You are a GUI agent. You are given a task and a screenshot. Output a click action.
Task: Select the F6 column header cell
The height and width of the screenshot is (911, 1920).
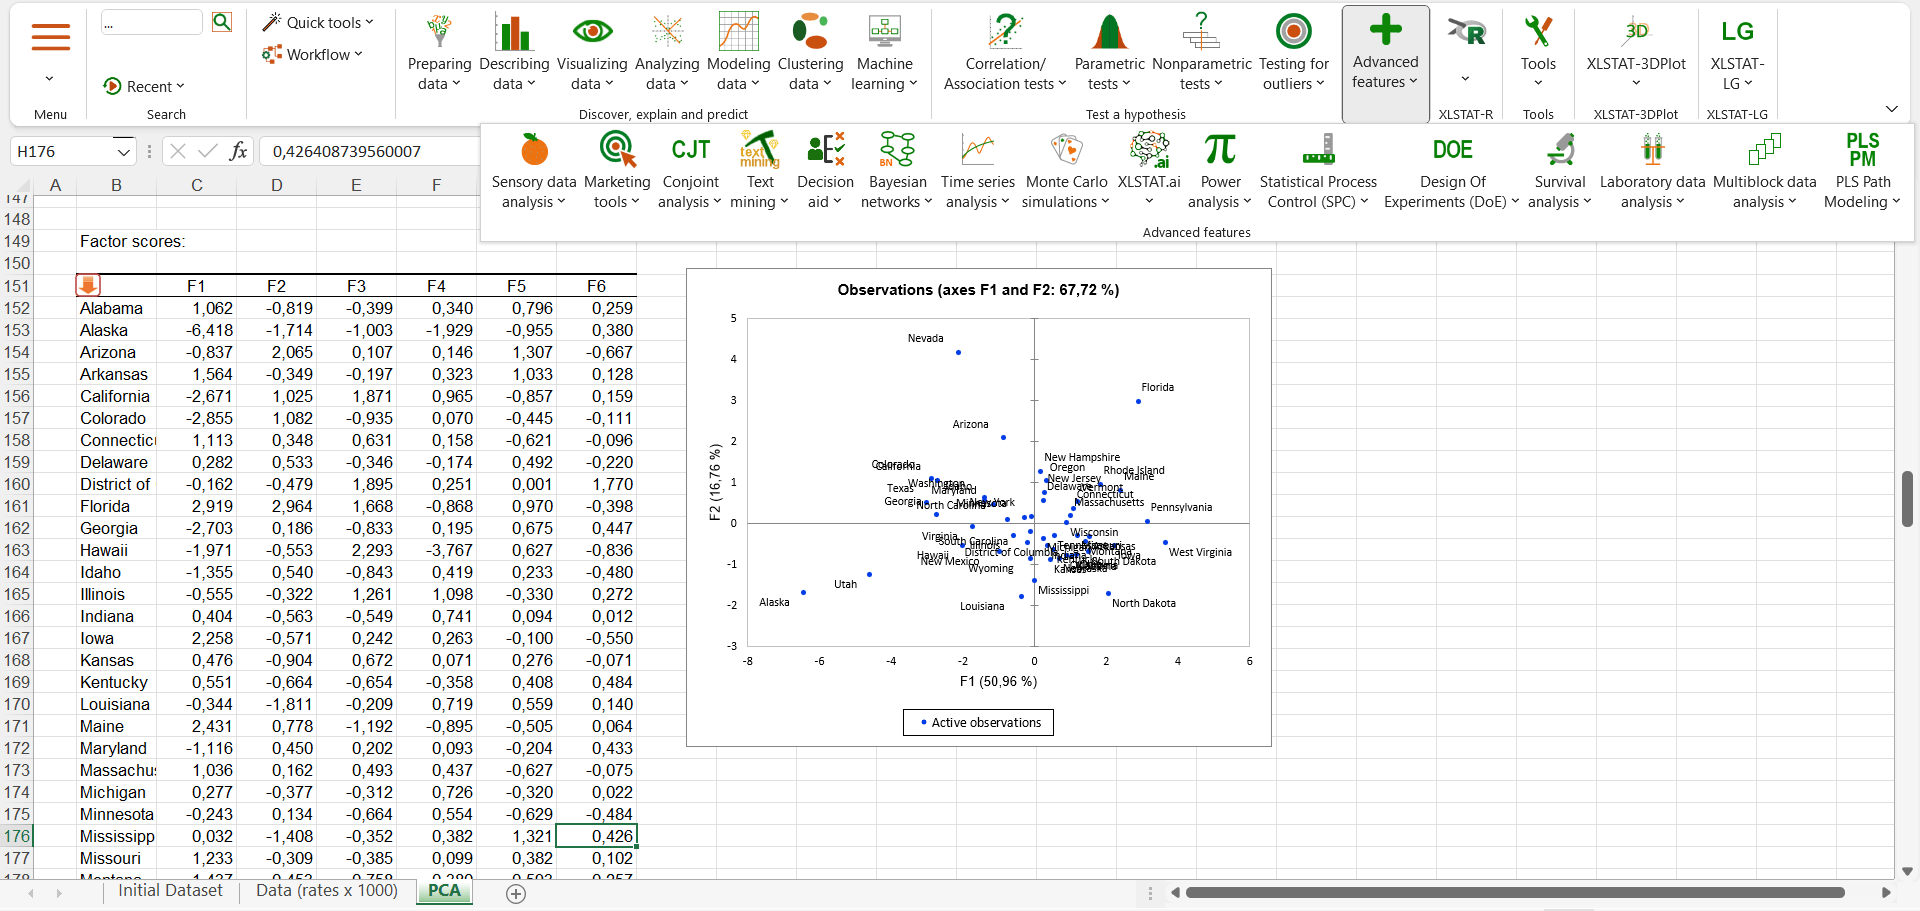596,286
